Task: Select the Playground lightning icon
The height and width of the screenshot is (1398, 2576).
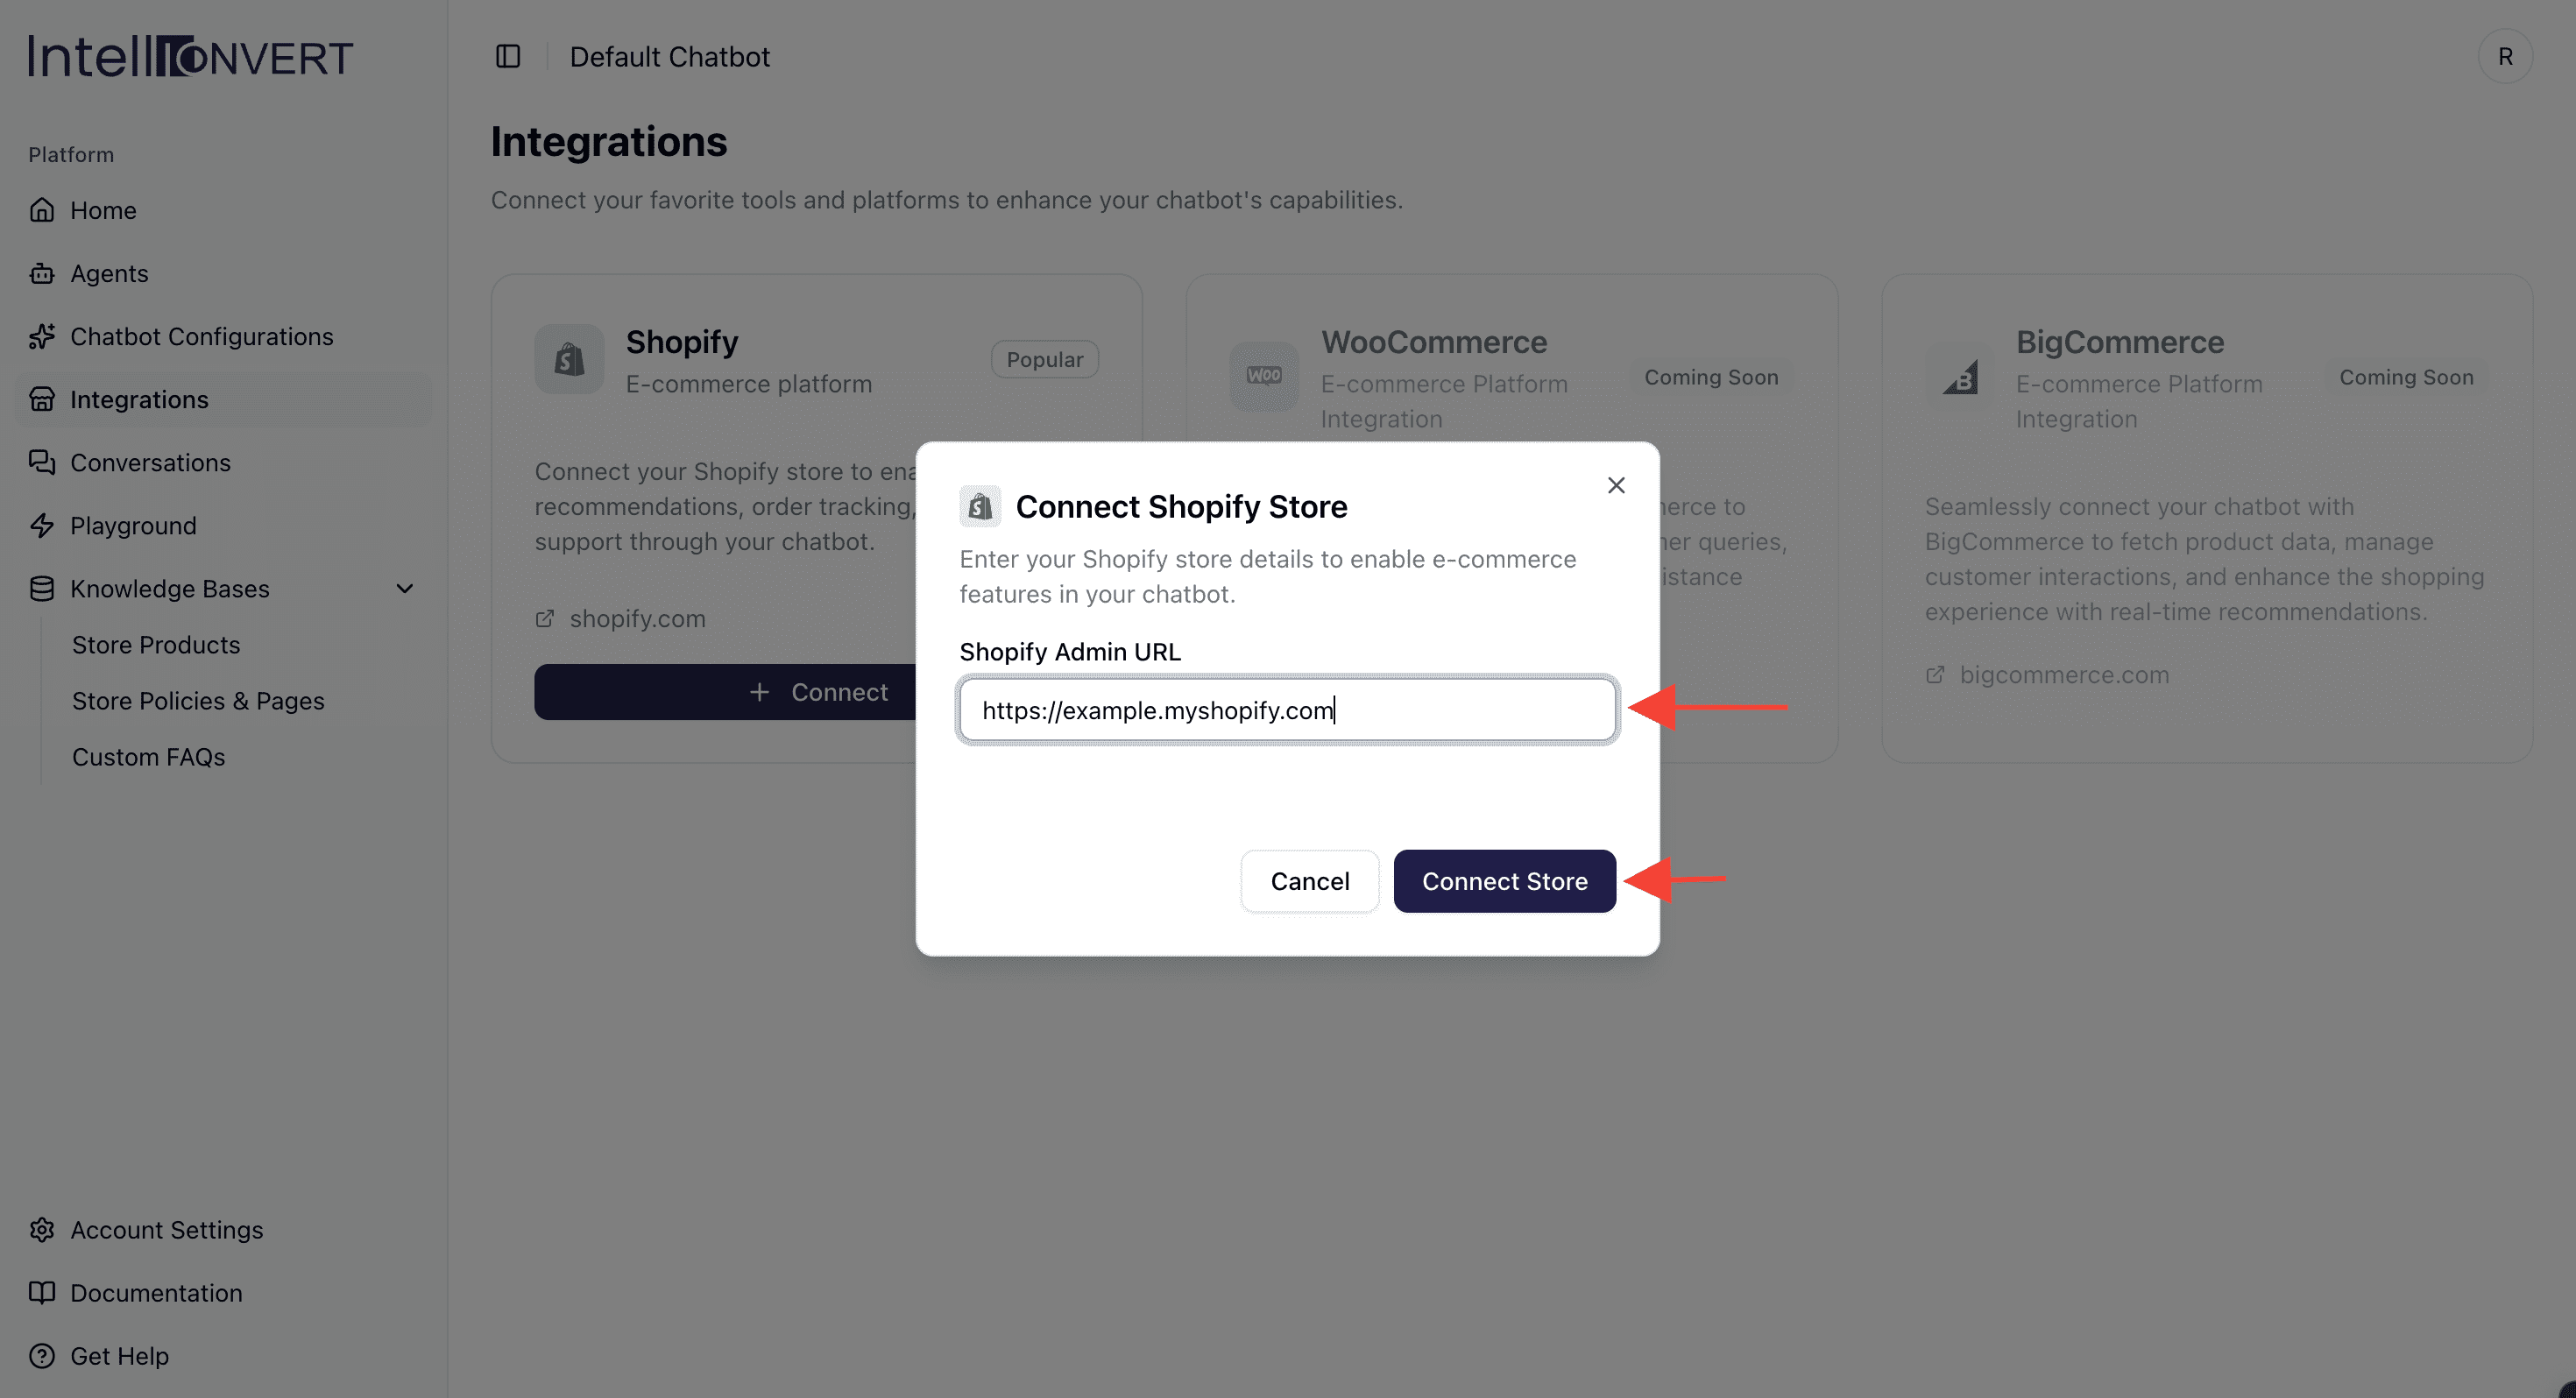Action: tap(42, 525)
